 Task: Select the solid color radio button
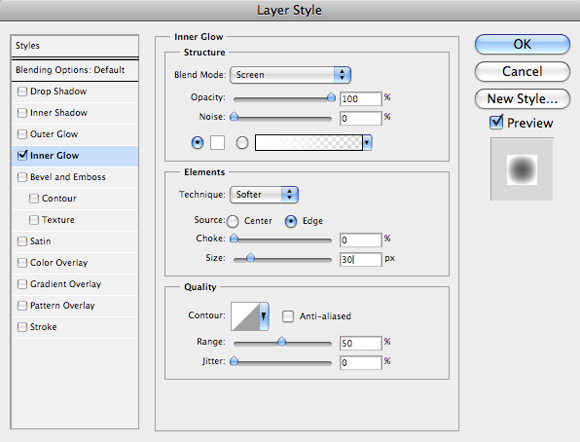[x=198, y=142]
